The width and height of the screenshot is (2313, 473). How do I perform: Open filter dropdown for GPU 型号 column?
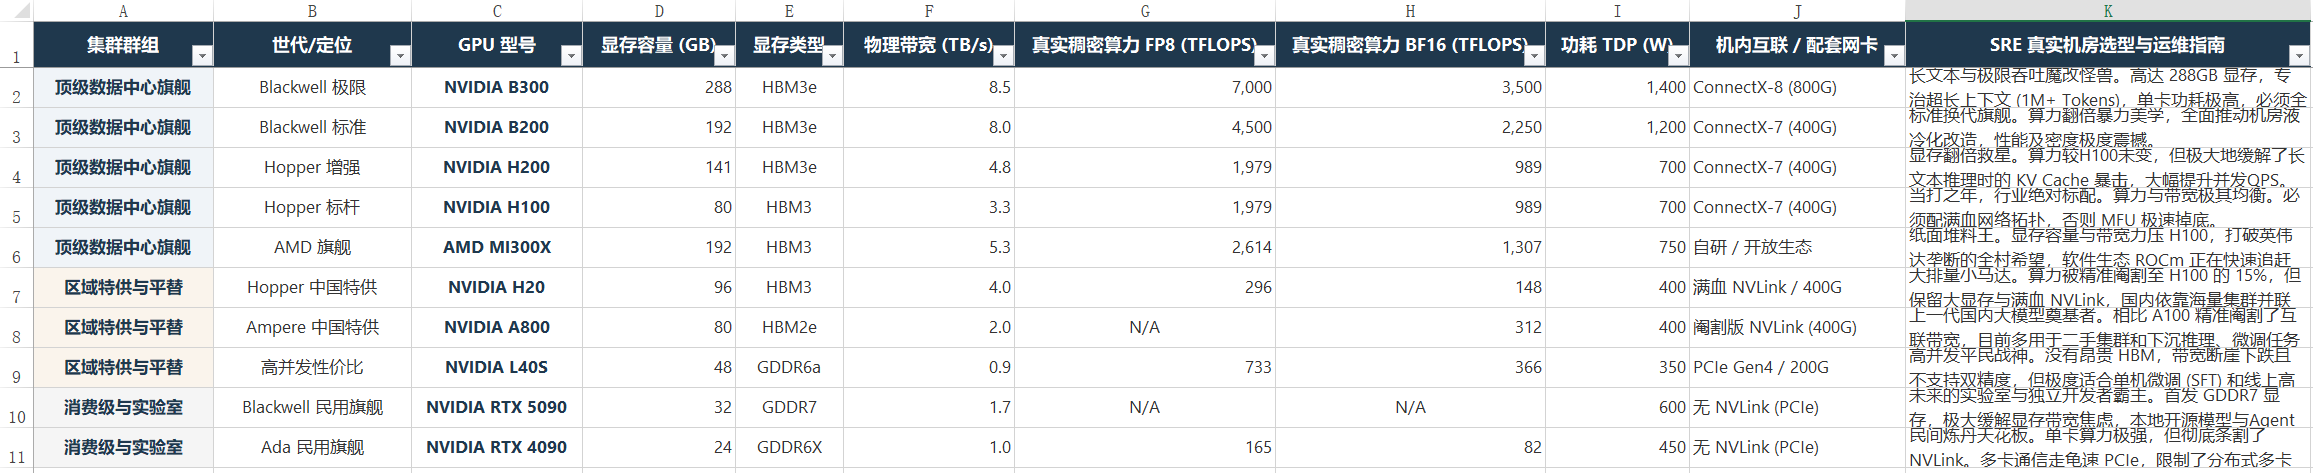click(571, 56)
